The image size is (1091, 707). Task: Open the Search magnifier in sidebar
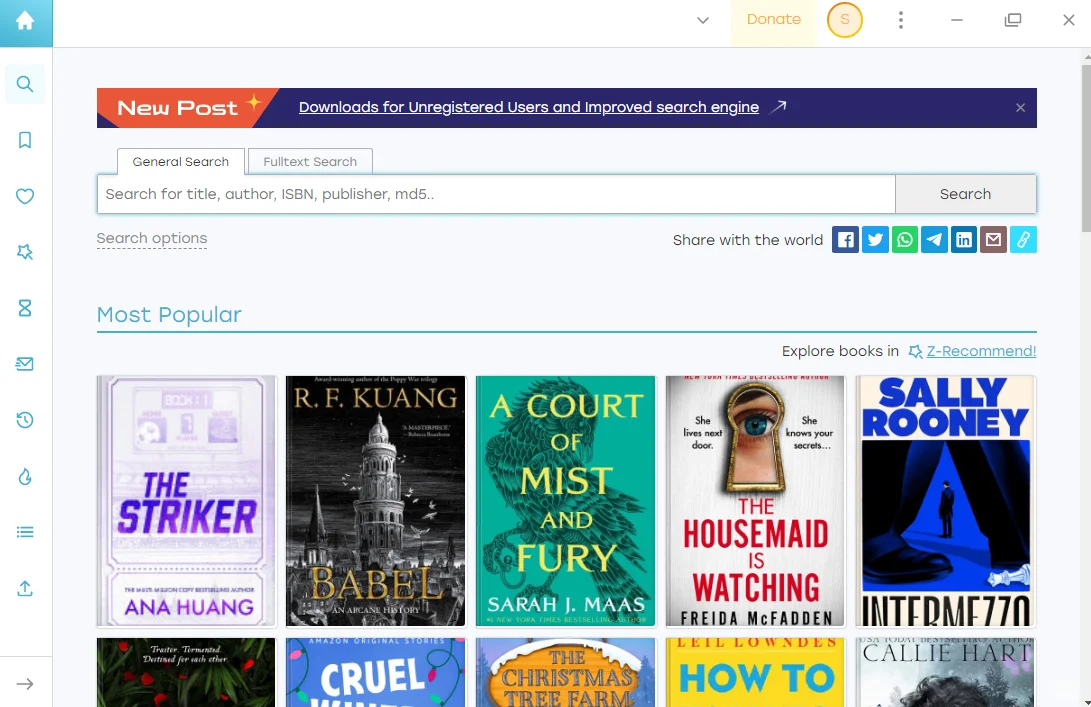25,84
